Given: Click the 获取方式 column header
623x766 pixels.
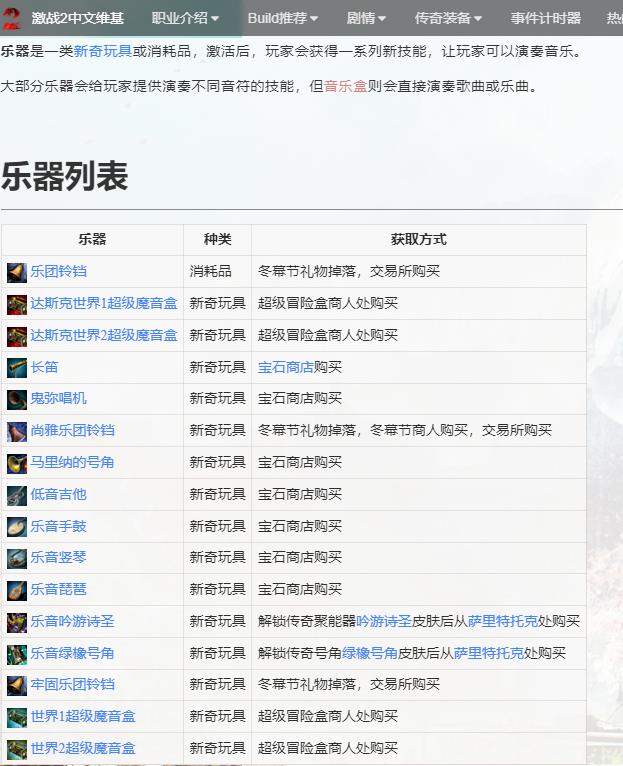Looking at the screenshot, I should (419, 239).
